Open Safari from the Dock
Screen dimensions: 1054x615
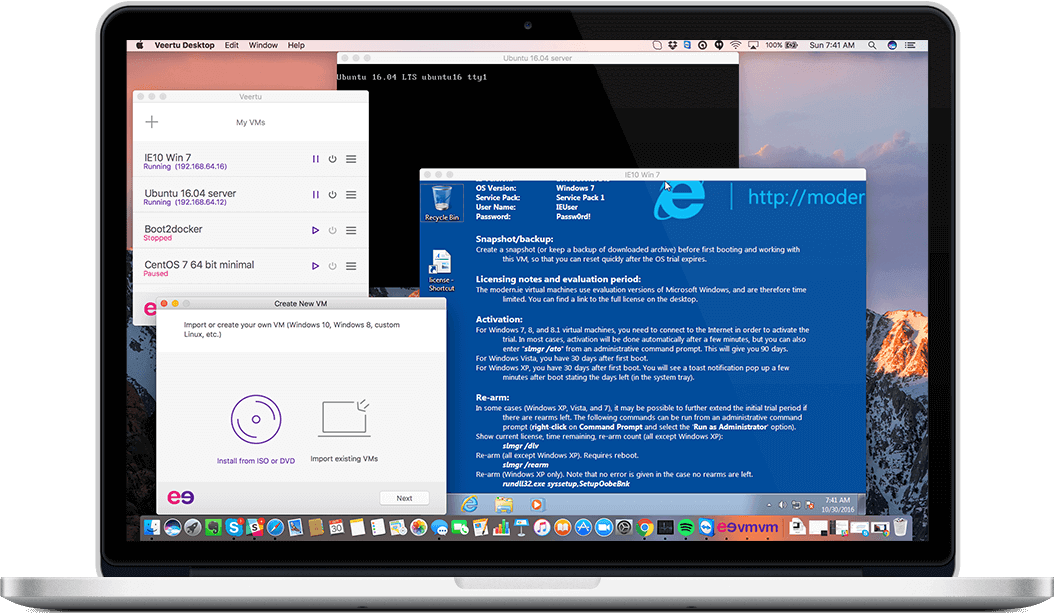pos(275,528)
